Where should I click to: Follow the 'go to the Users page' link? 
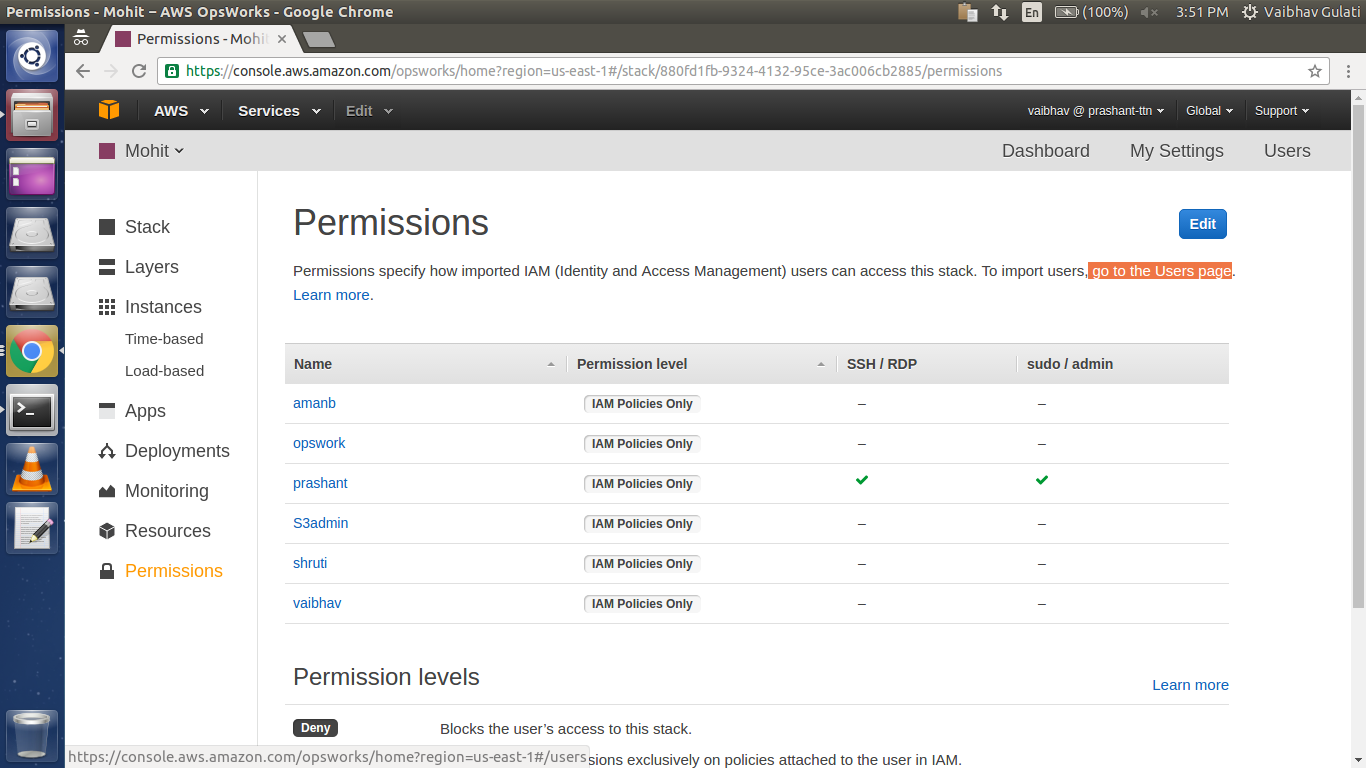coord(1161,271)
